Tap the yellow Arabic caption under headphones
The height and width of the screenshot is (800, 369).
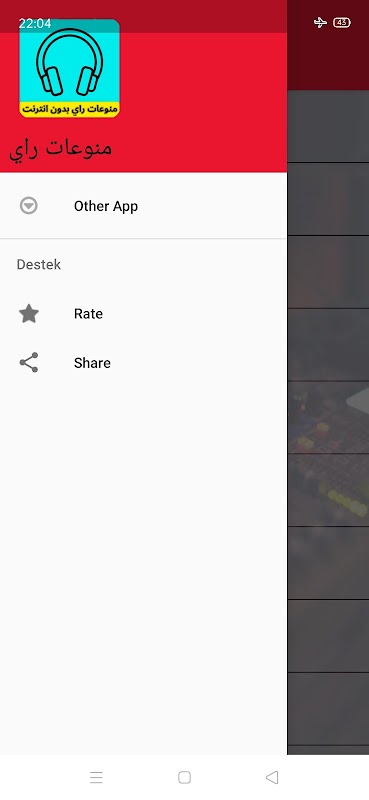click(70, 109)
